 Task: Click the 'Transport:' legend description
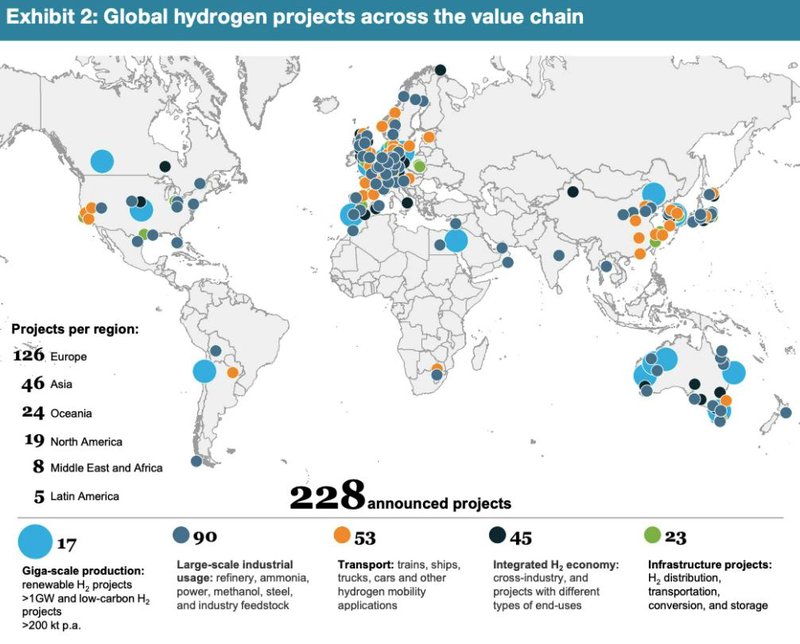point(399,585)
